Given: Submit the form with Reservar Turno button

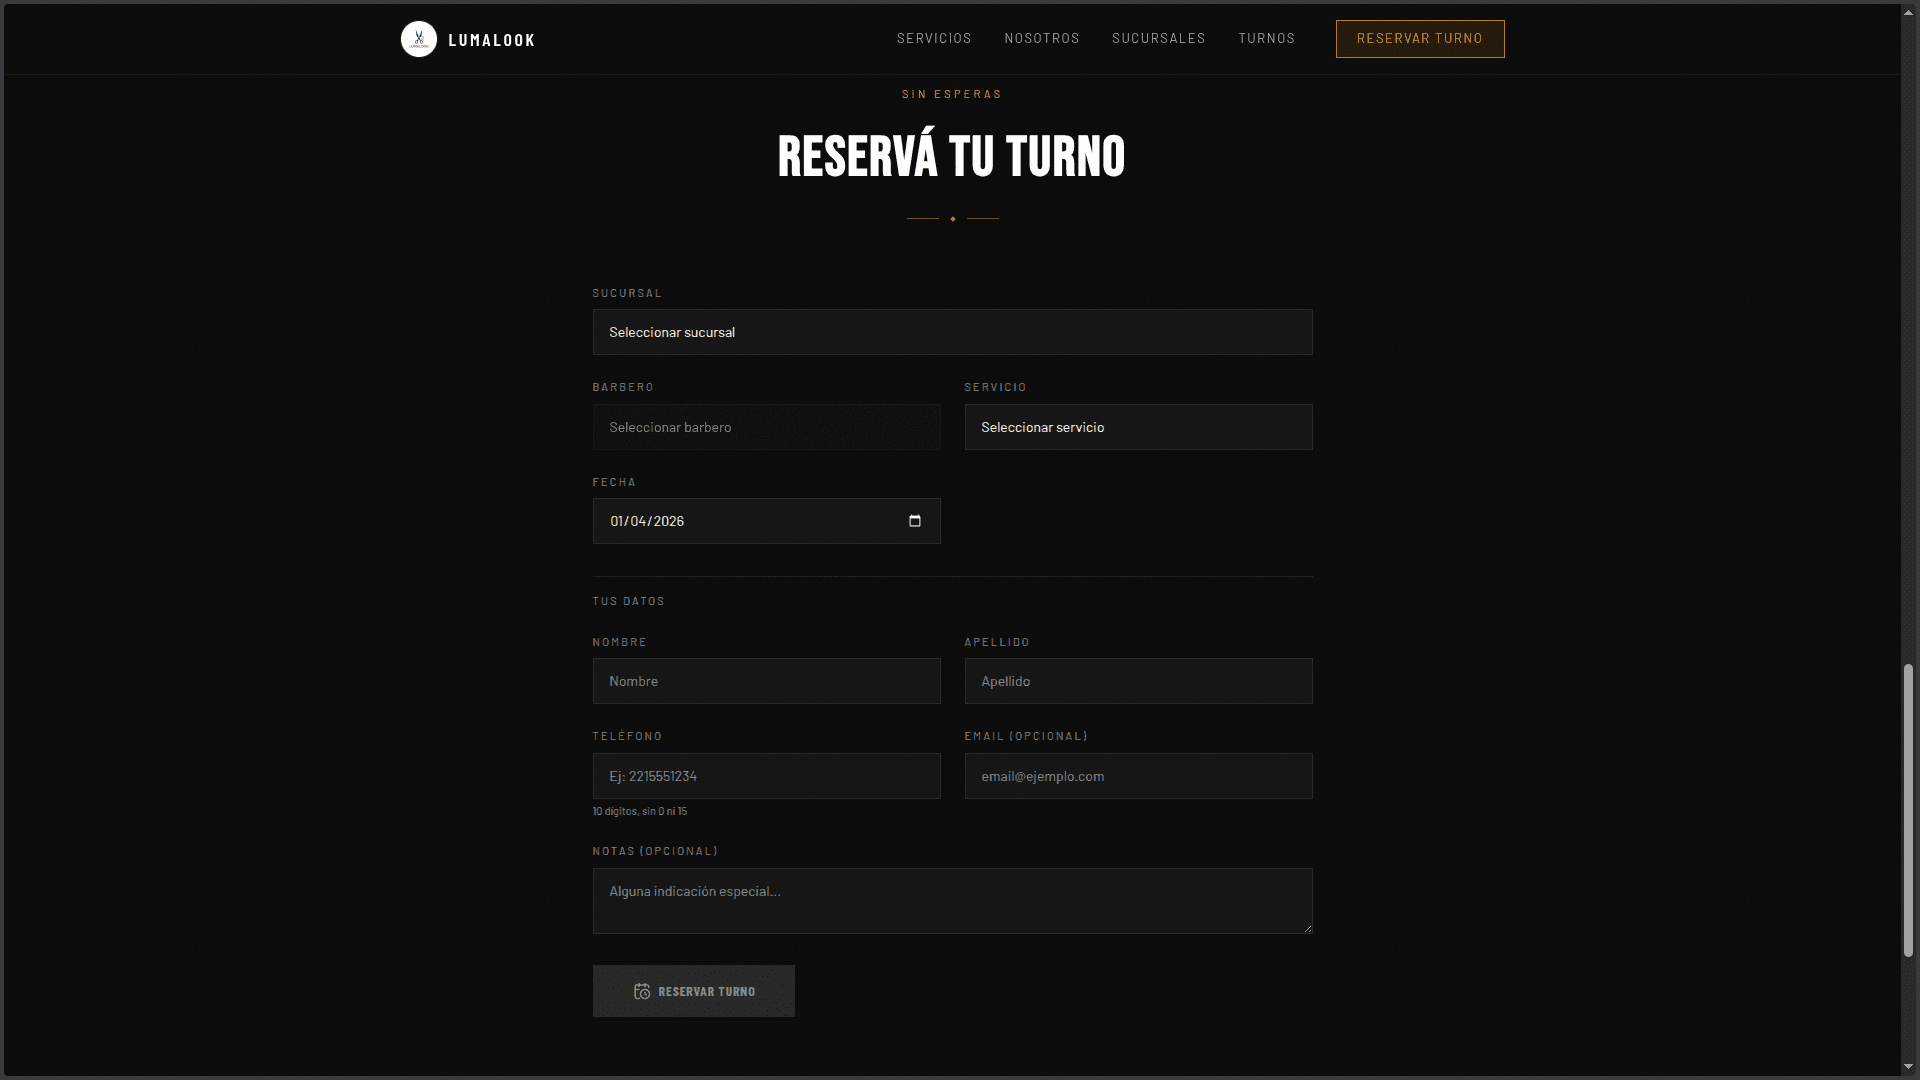Looking at the screenshot, I should point(694,991).
